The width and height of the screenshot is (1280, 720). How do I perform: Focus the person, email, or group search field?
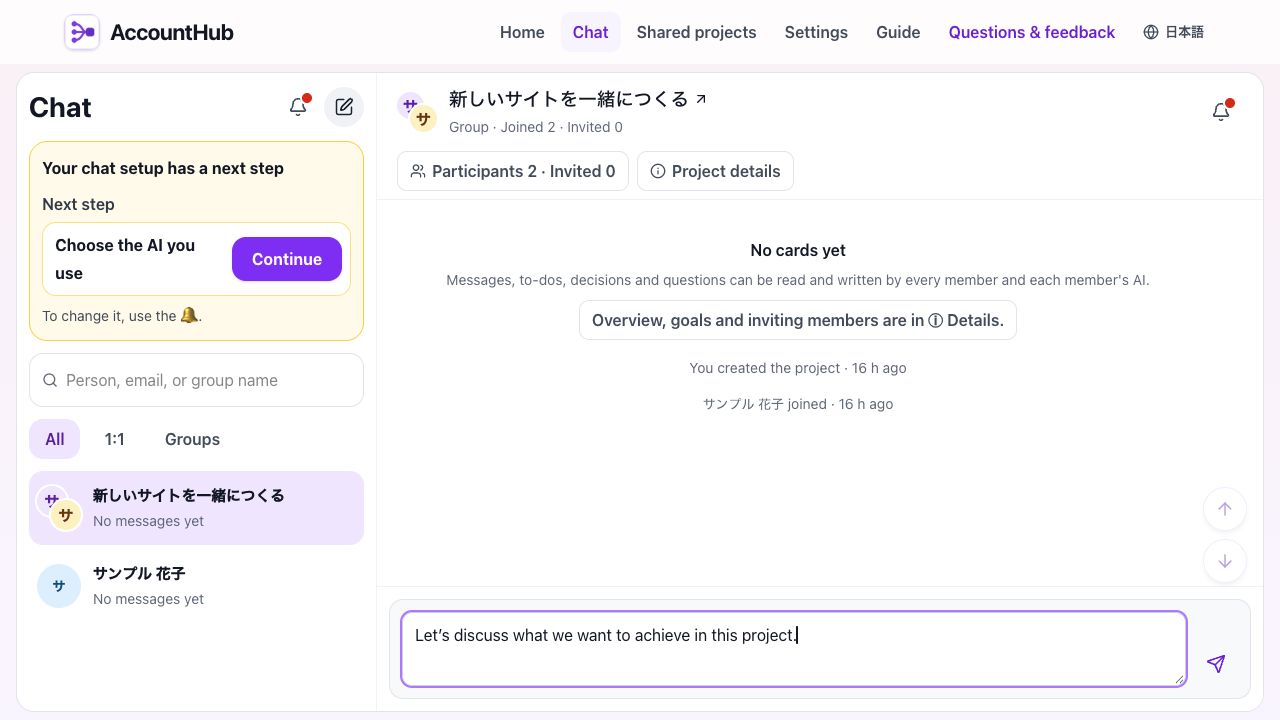click(x=196, y=380)
